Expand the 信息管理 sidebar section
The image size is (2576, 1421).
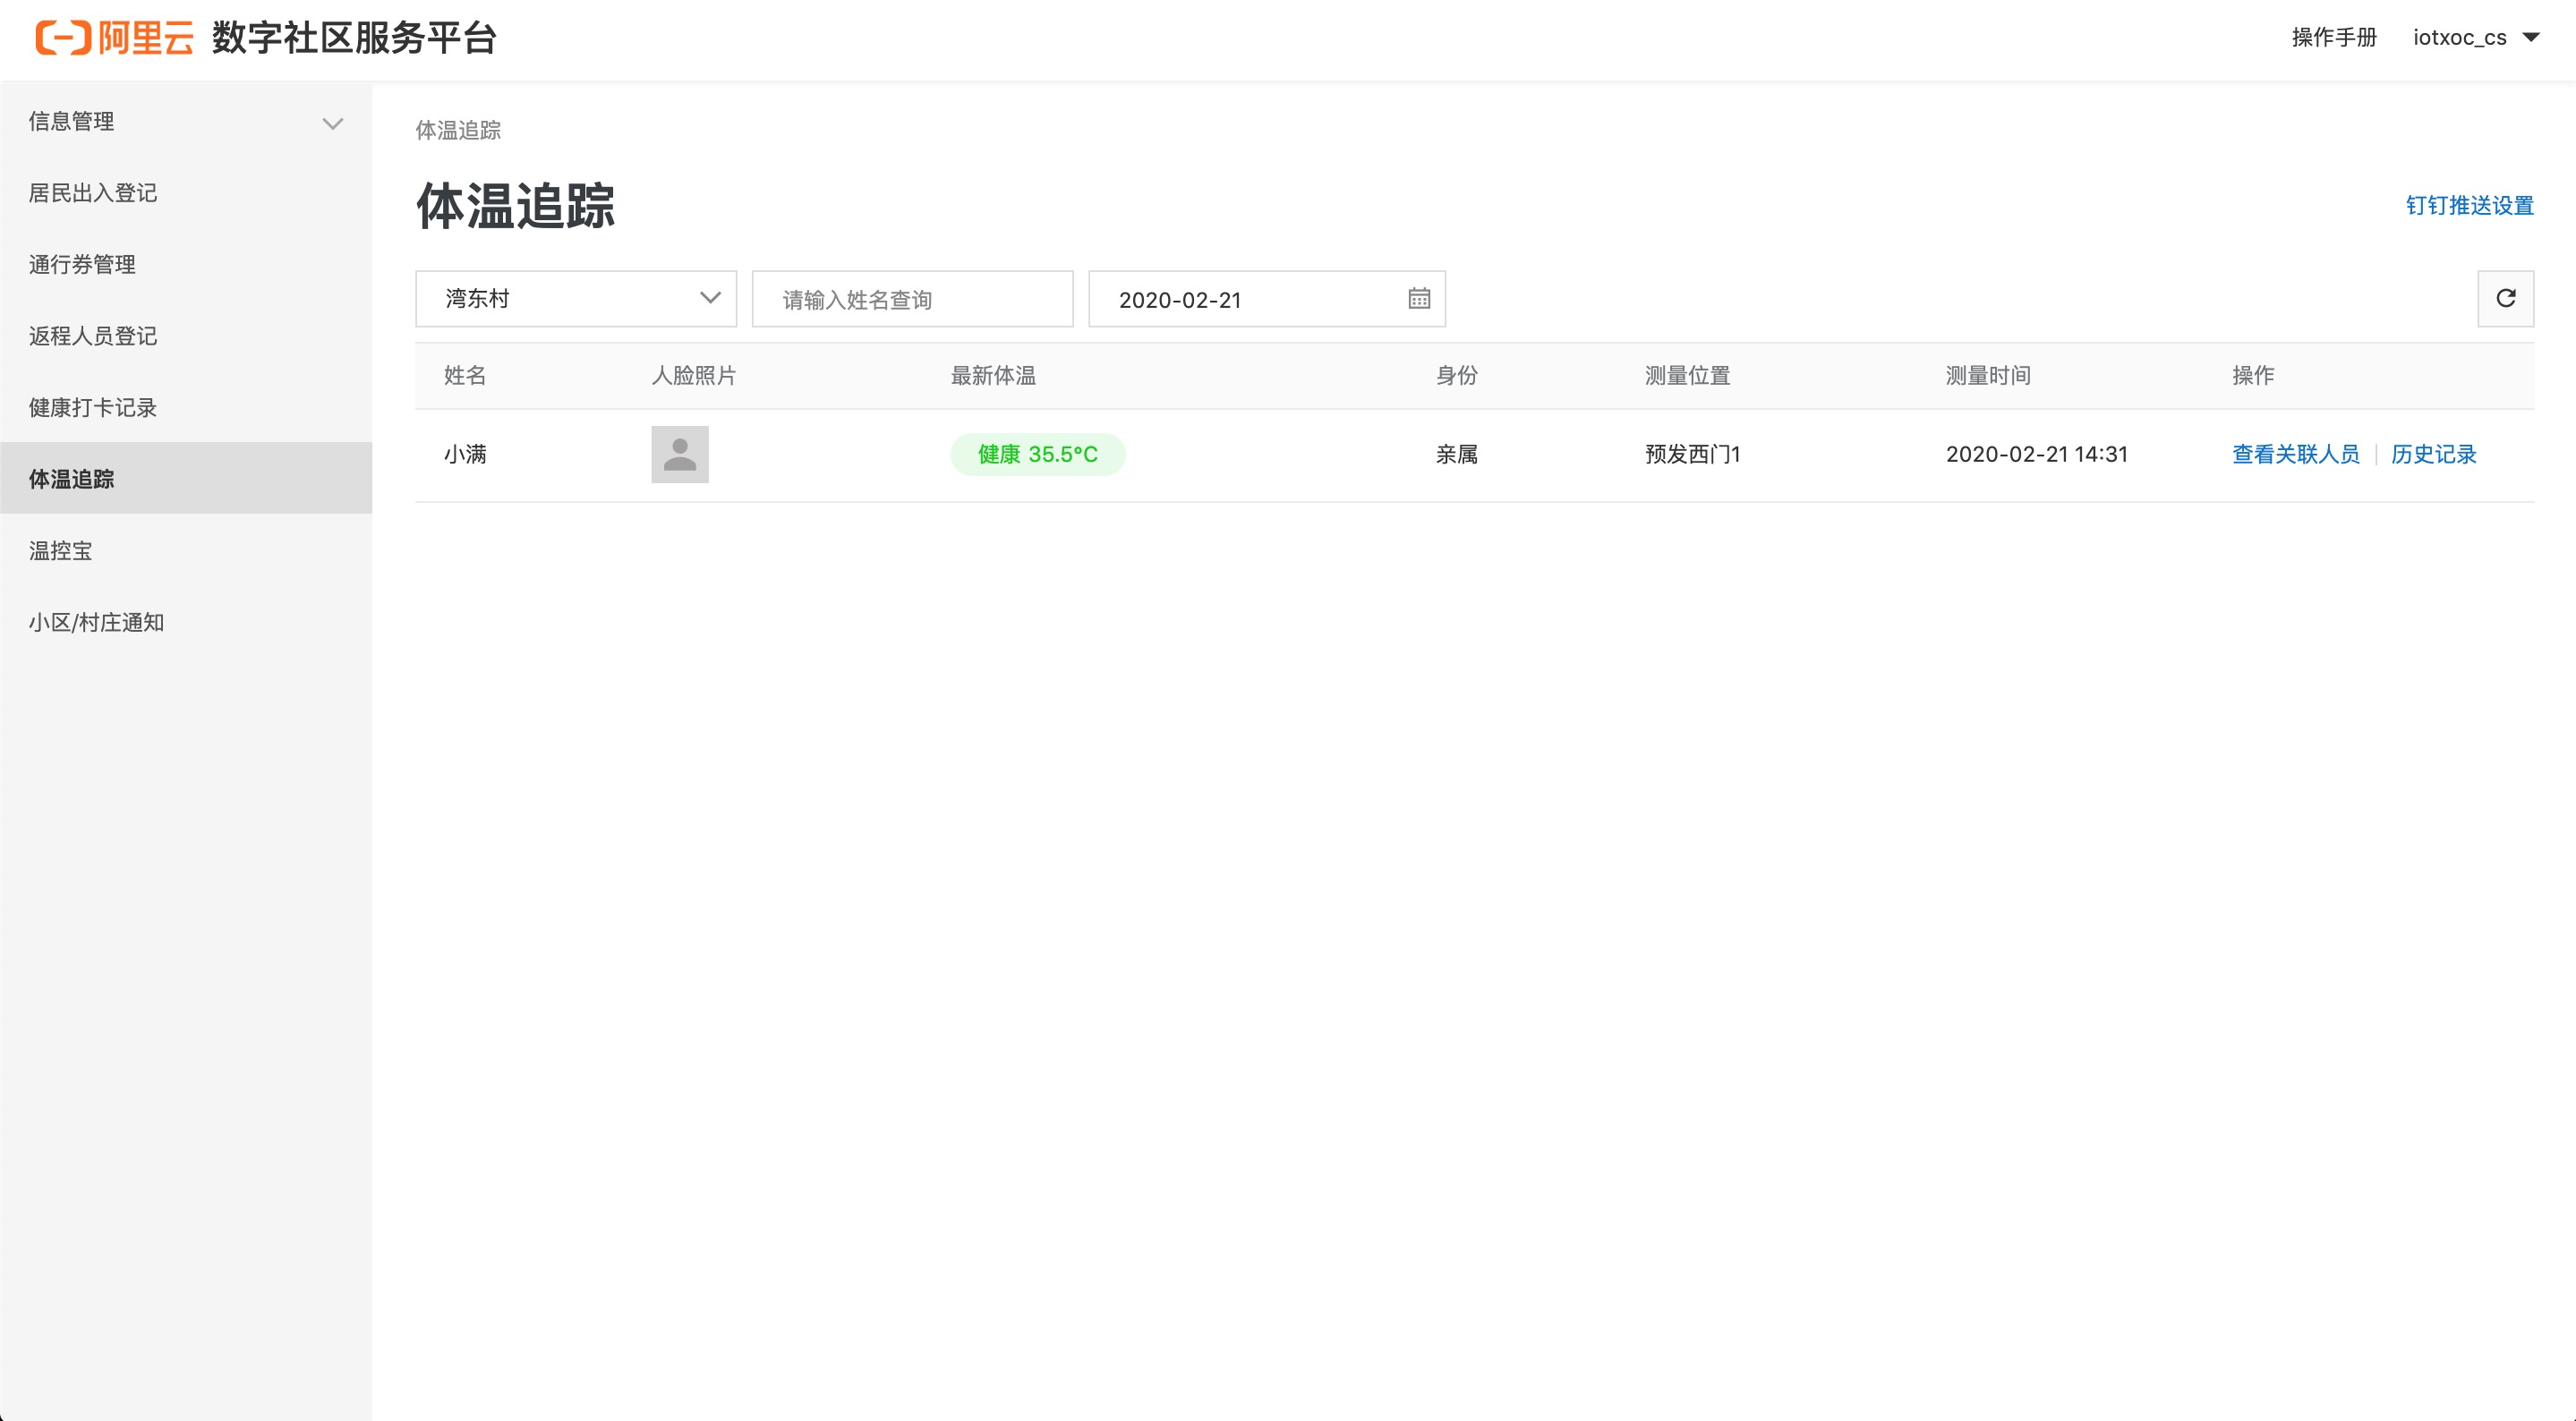pos(186,122)
